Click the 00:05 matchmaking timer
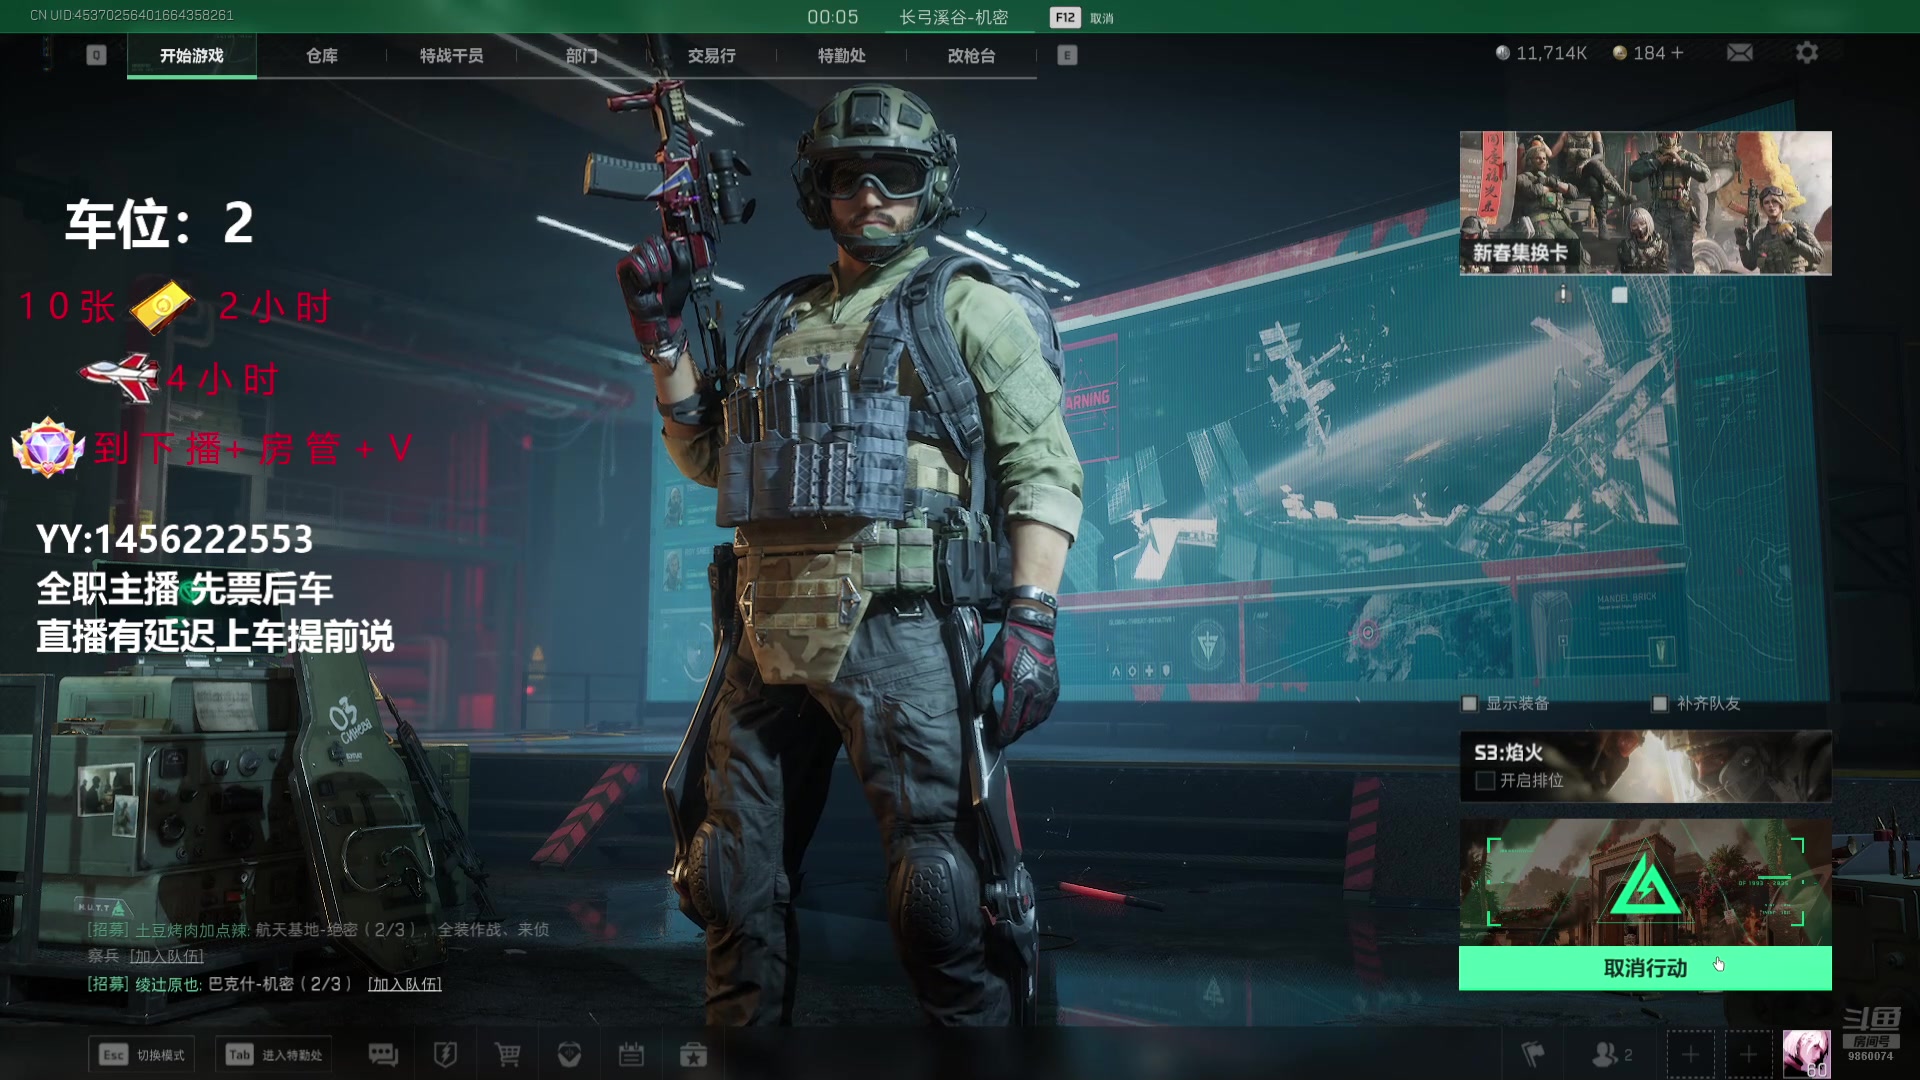The width and height of the screenshot is (1920, 1080). 833,18
